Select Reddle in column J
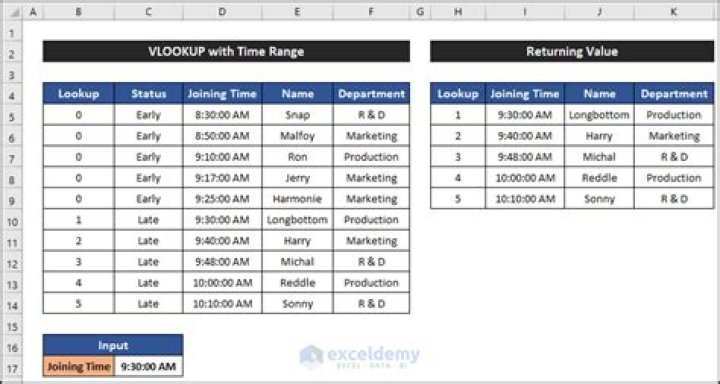Viewport: 720px width, 384px height. [x=599, y=178]
